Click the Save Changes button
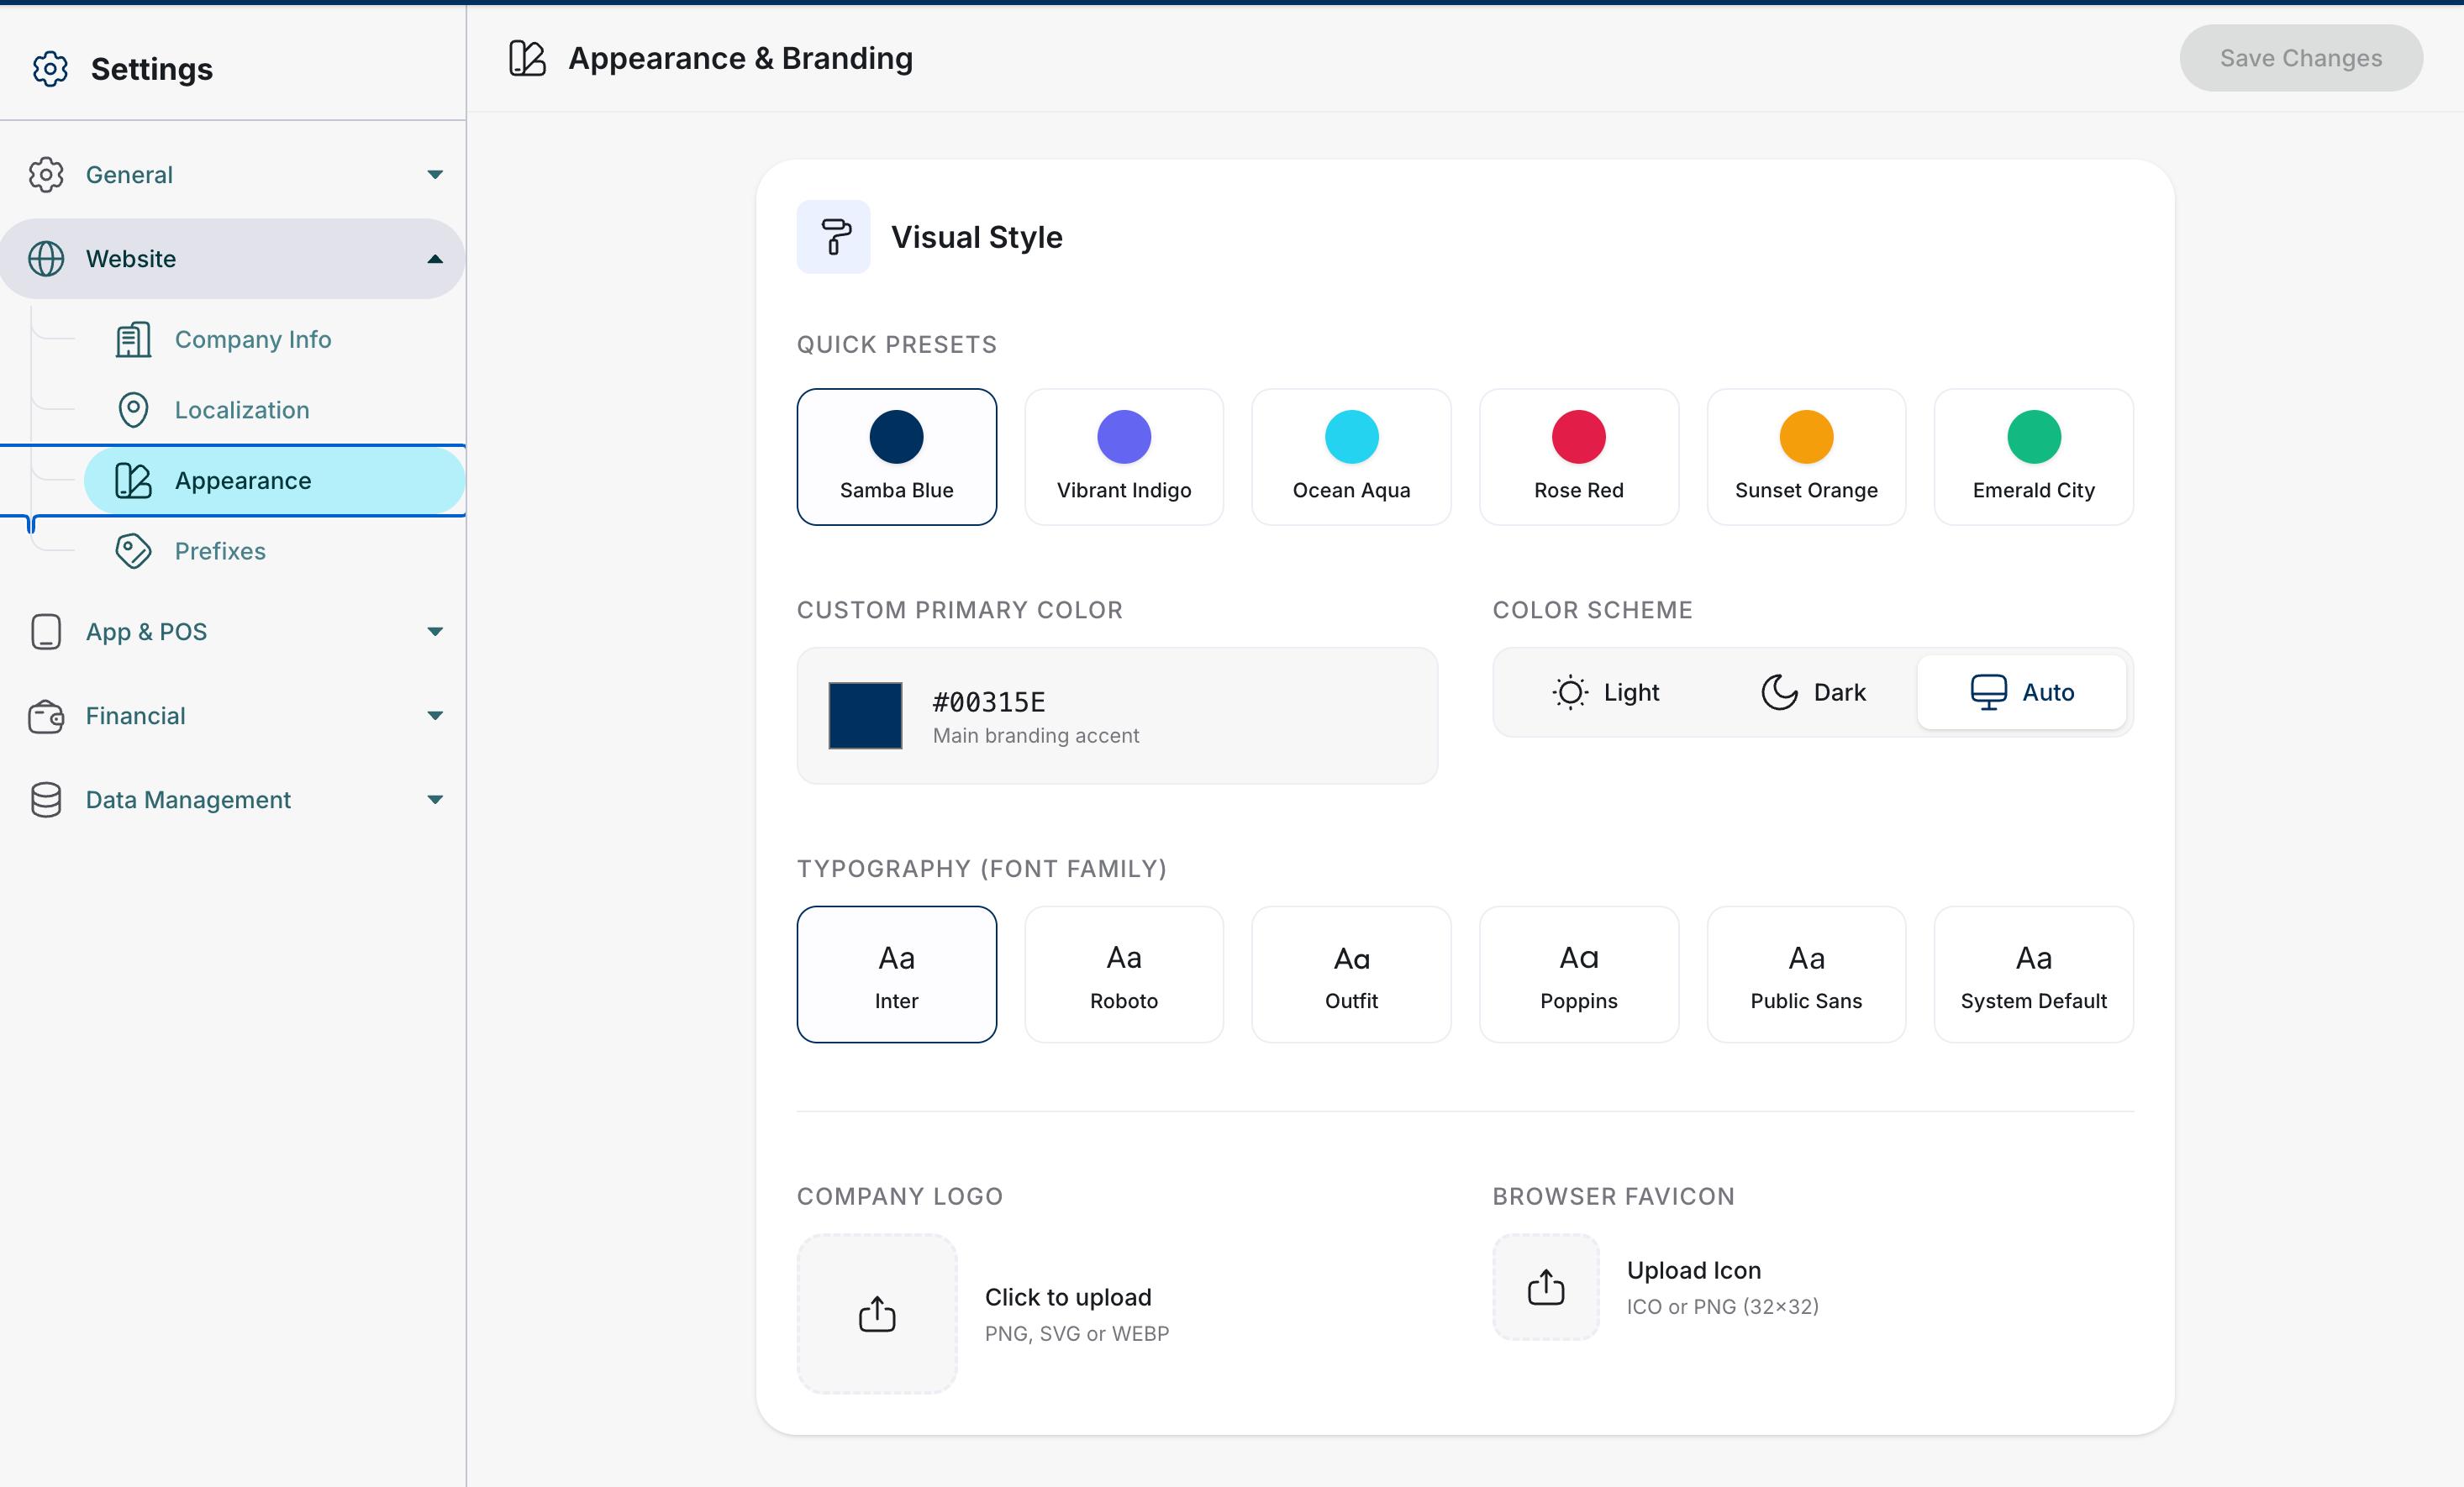The width and height of the screenshot is (2464, 1487). tap(2301, 58)
